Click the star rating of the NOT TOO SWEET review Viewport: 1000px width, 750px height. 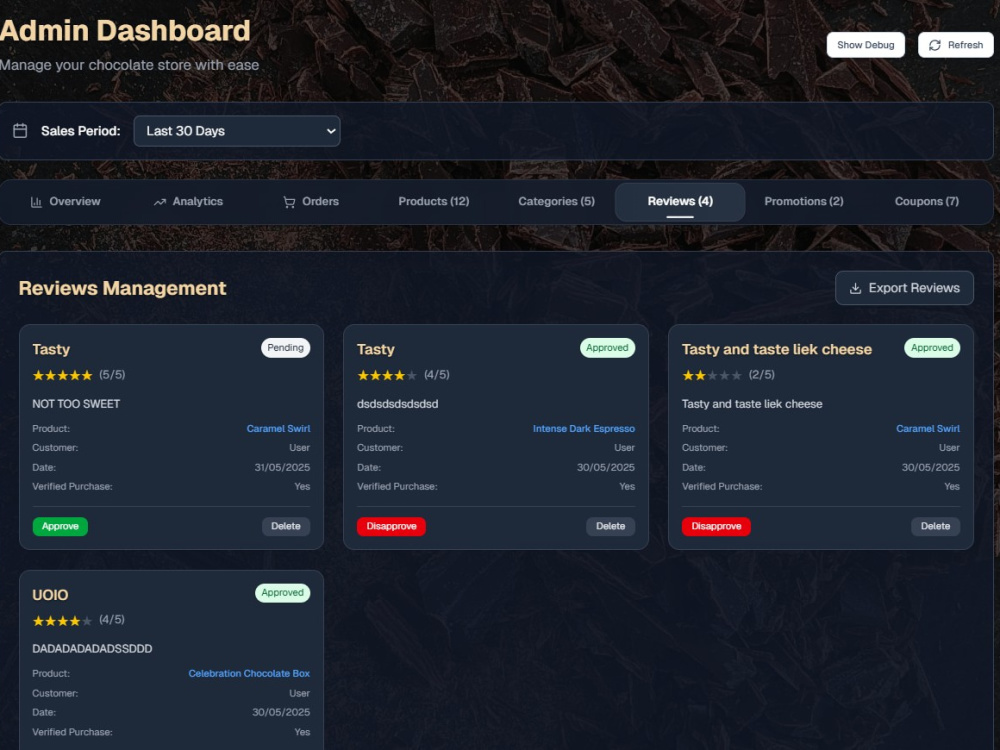tap(62, 375)
